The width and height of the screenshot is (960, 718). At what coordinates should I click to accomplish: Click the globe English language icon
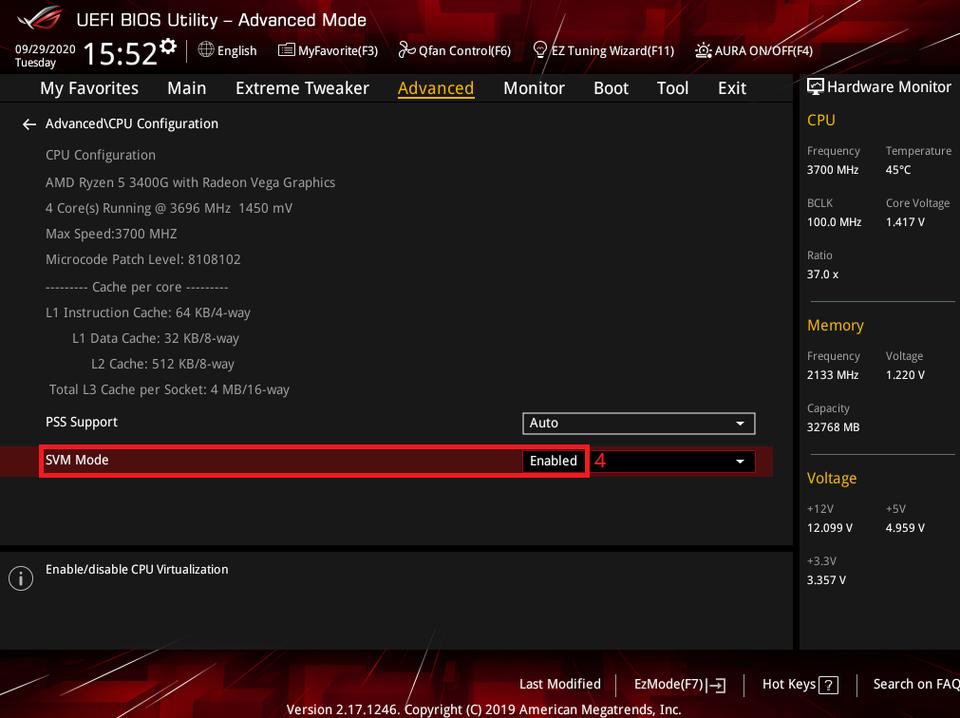[x=206, y=49]
